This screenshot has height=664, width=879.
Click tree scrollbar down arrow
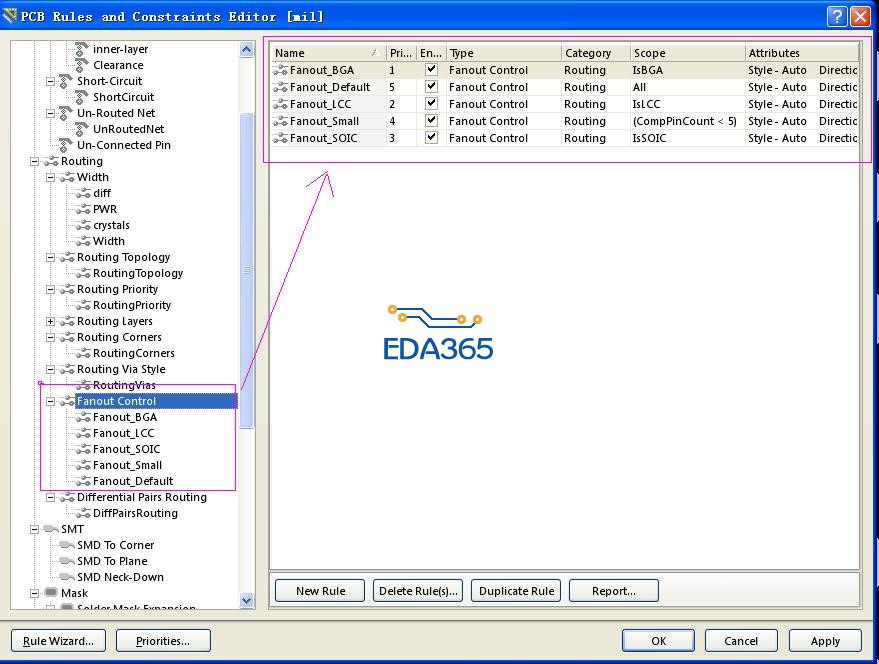click(x=247, y=601)
